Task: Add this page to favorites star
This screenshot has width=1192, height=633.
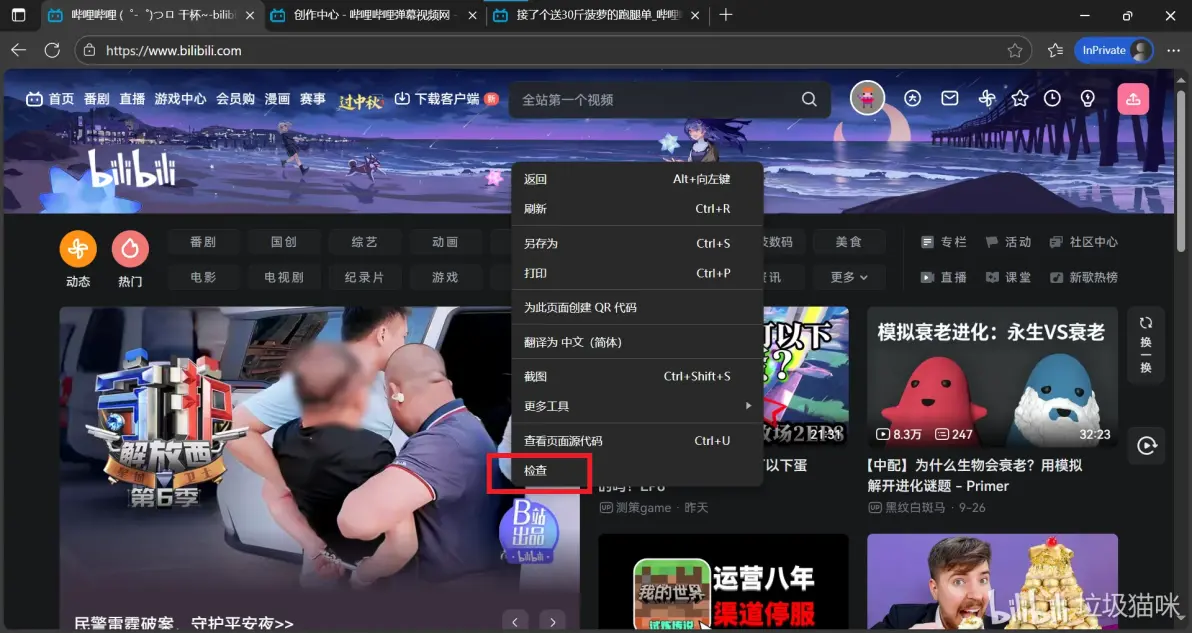Action: 1014,50
